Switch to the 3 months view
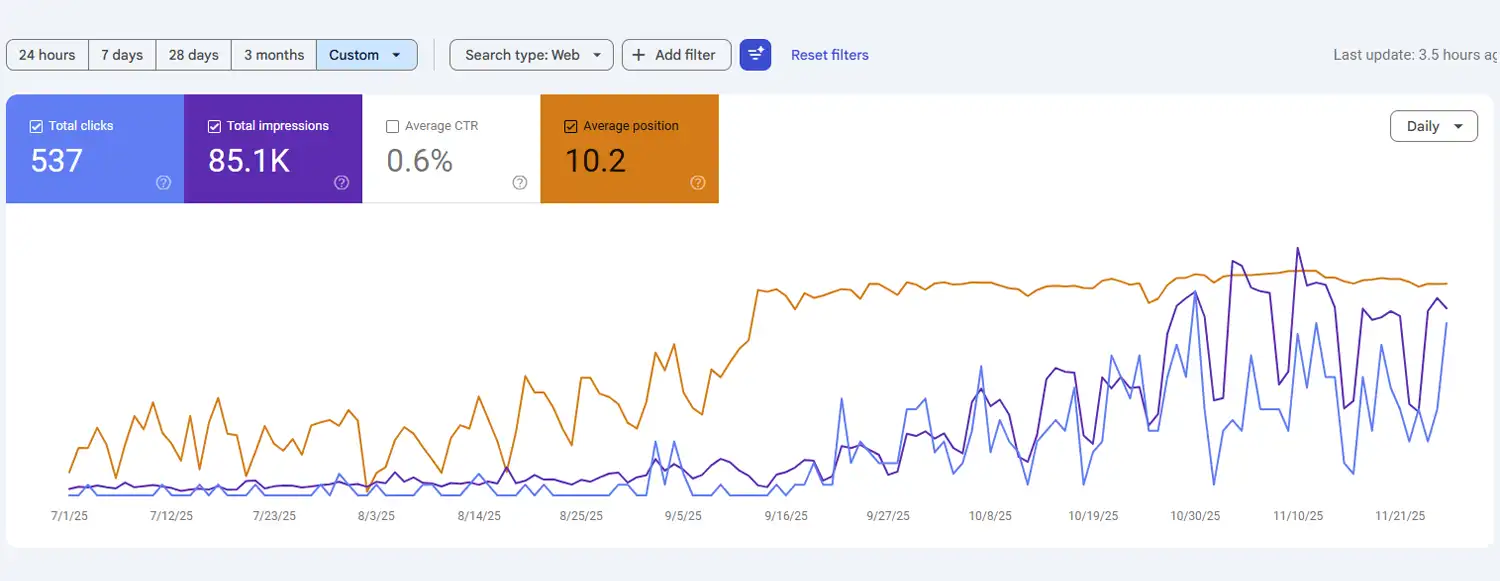The width and height of the screenshot is (1500, 581). coord(273,55)
